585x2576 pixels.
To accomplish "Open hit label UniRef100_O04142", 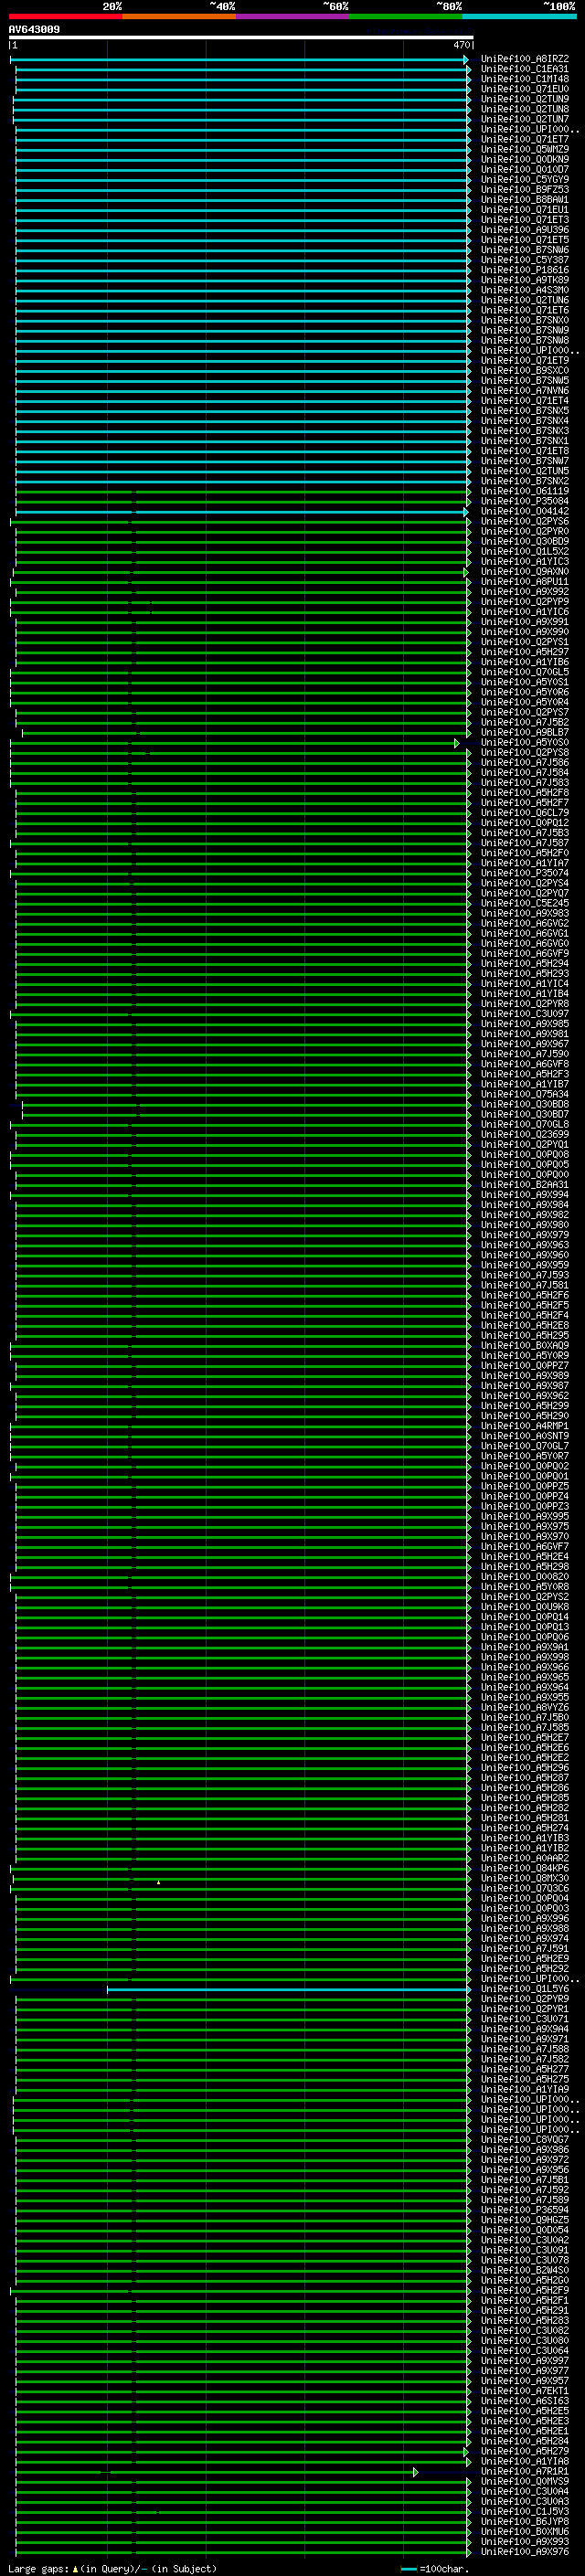I will 525,512.
